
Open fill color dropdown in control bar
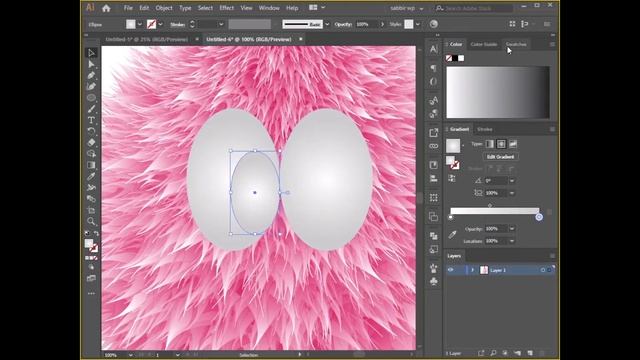click(140, 24)
